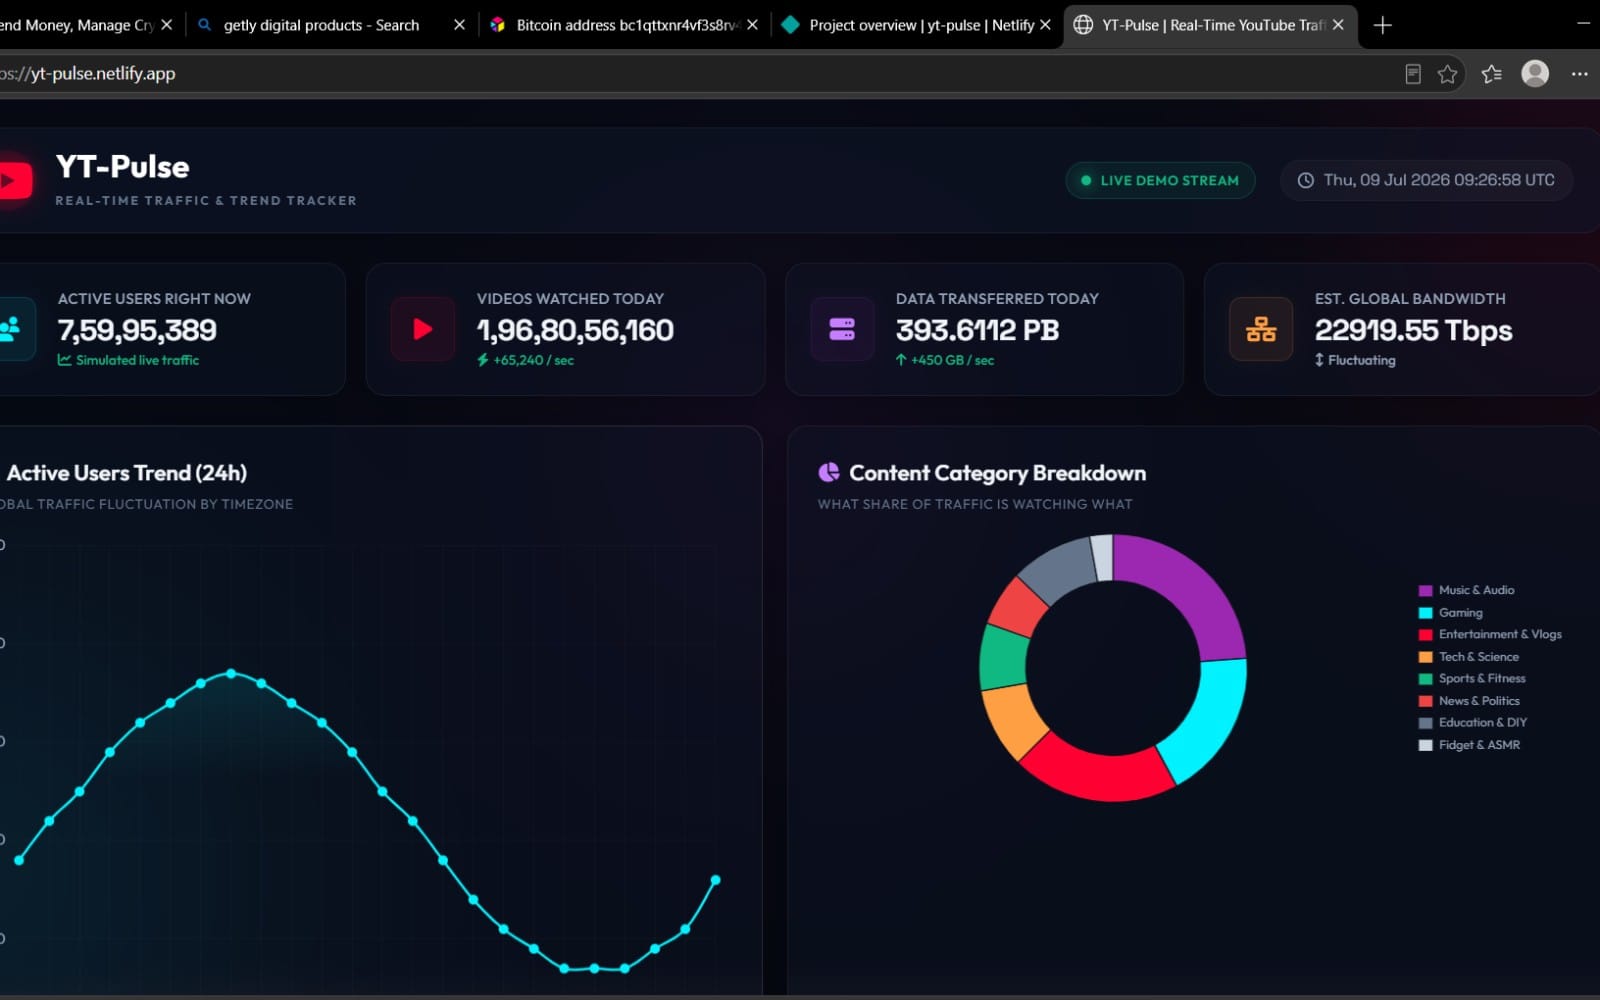Toggle Sports & Fitness legend entry
This screenshot has width=1600, height=1000.
point(1472,679)
